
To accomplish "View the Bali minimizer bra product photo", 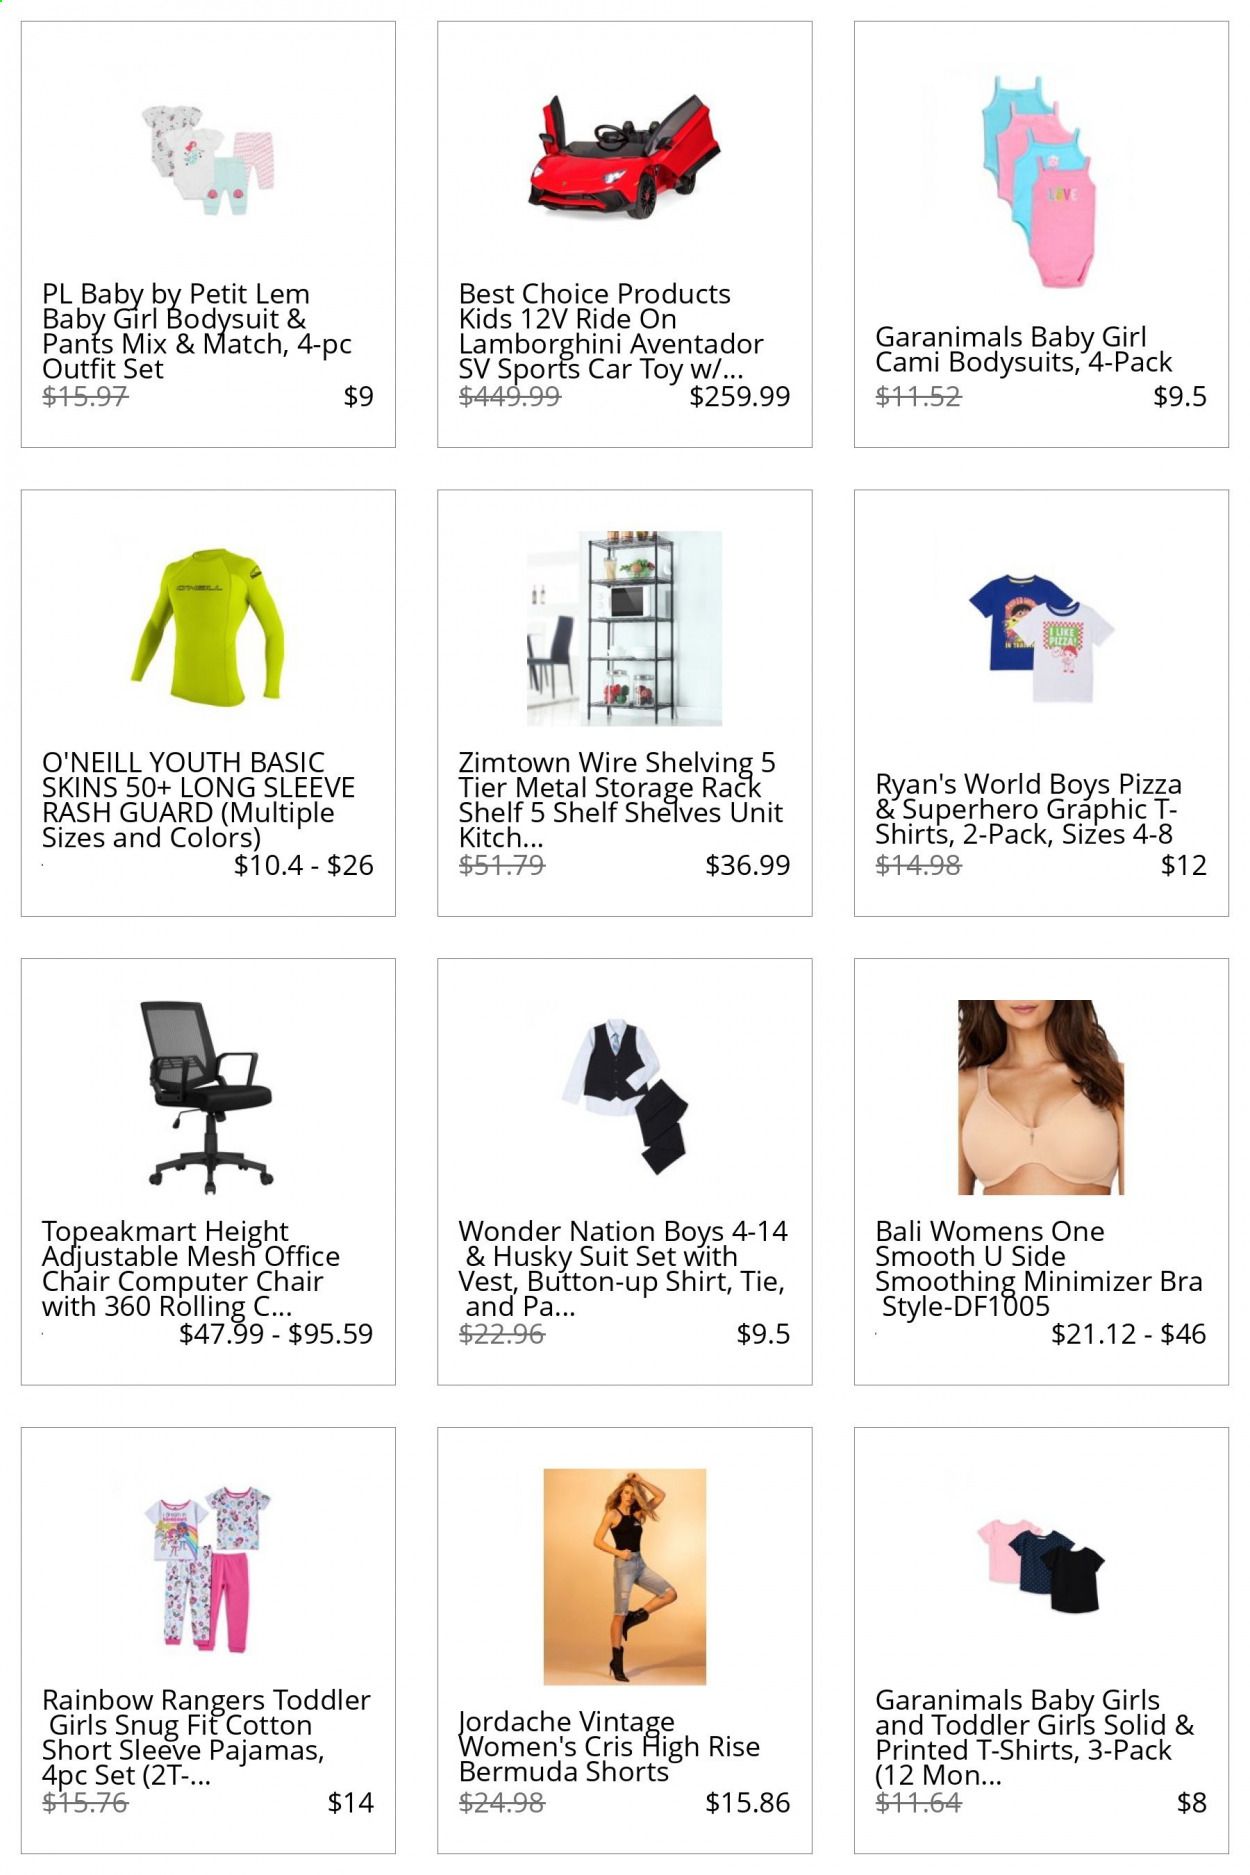I will point(1040,1097).
